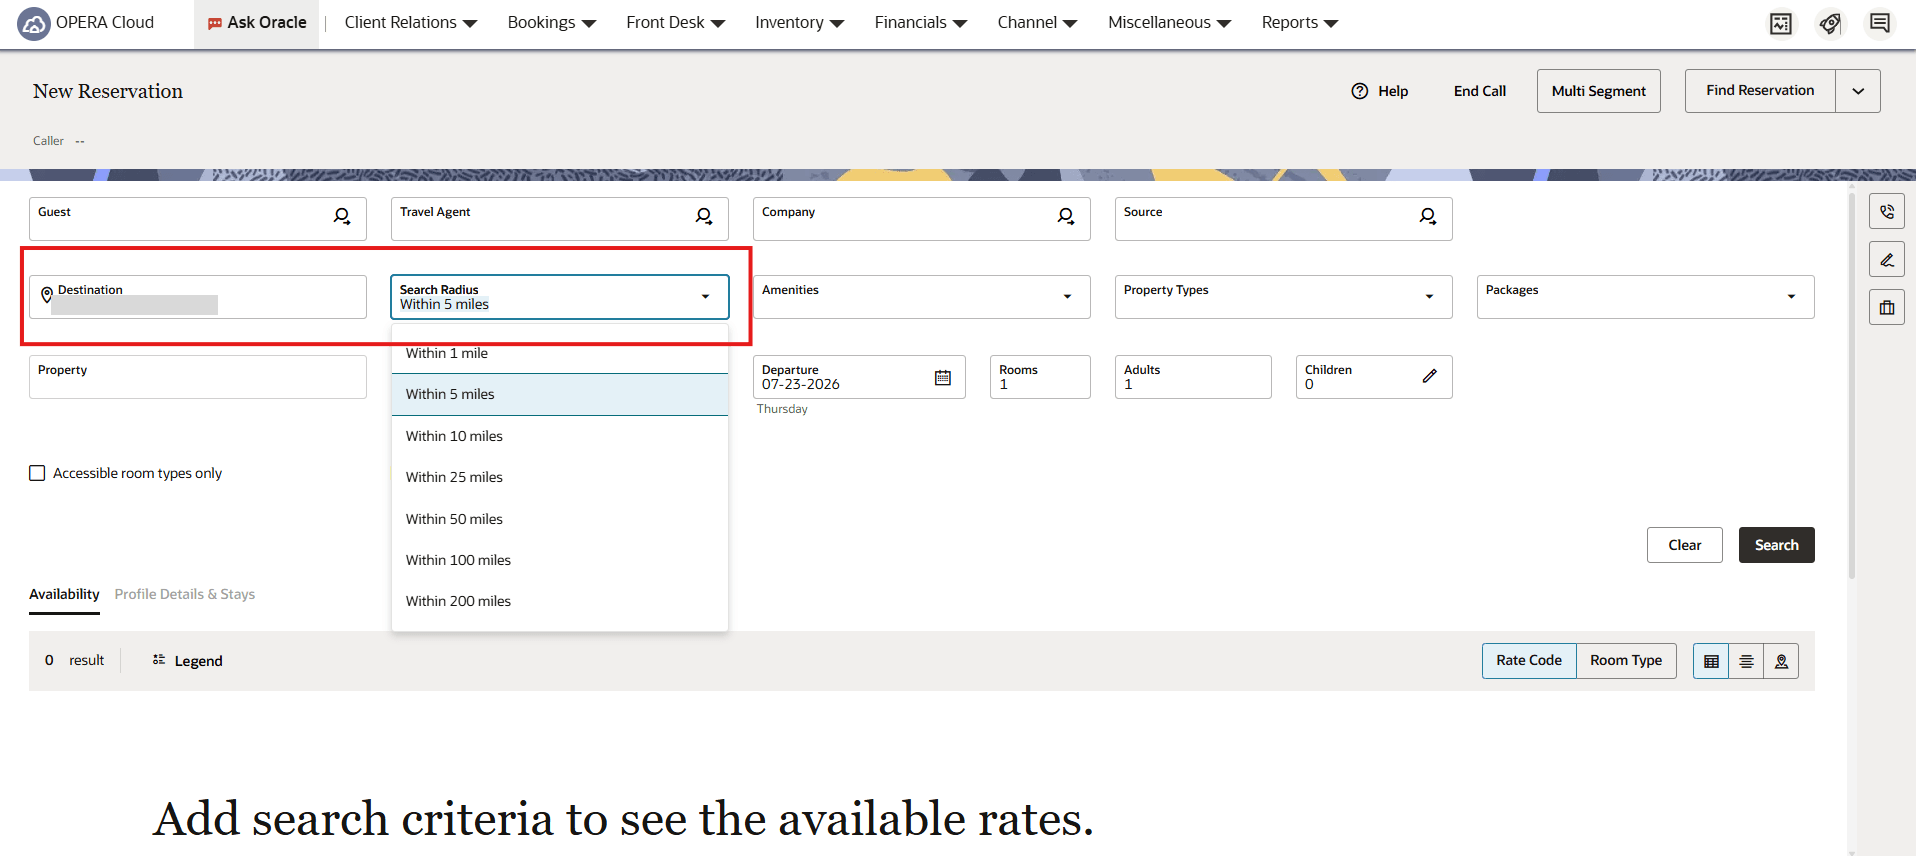Switch results to list view
Image resolution: width=1916 pixels, height=856 pixels.
pos(1746,661)
